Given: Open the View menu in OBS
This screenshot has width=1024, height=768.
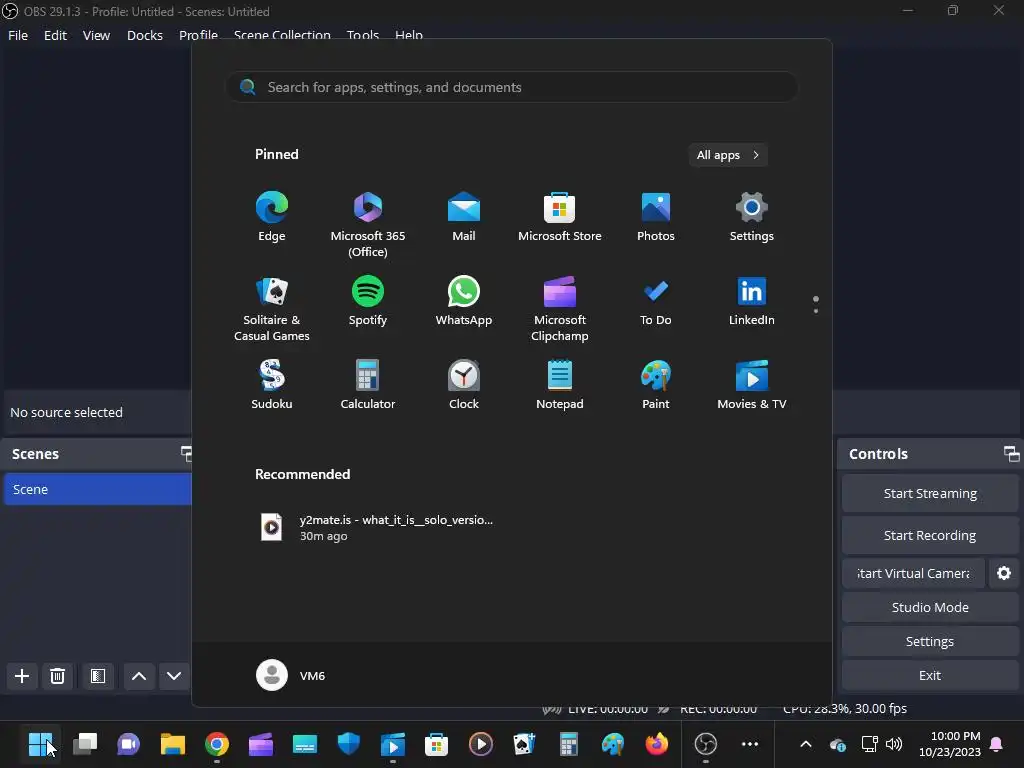Looking at the screenshot, I should coord(96,35).
